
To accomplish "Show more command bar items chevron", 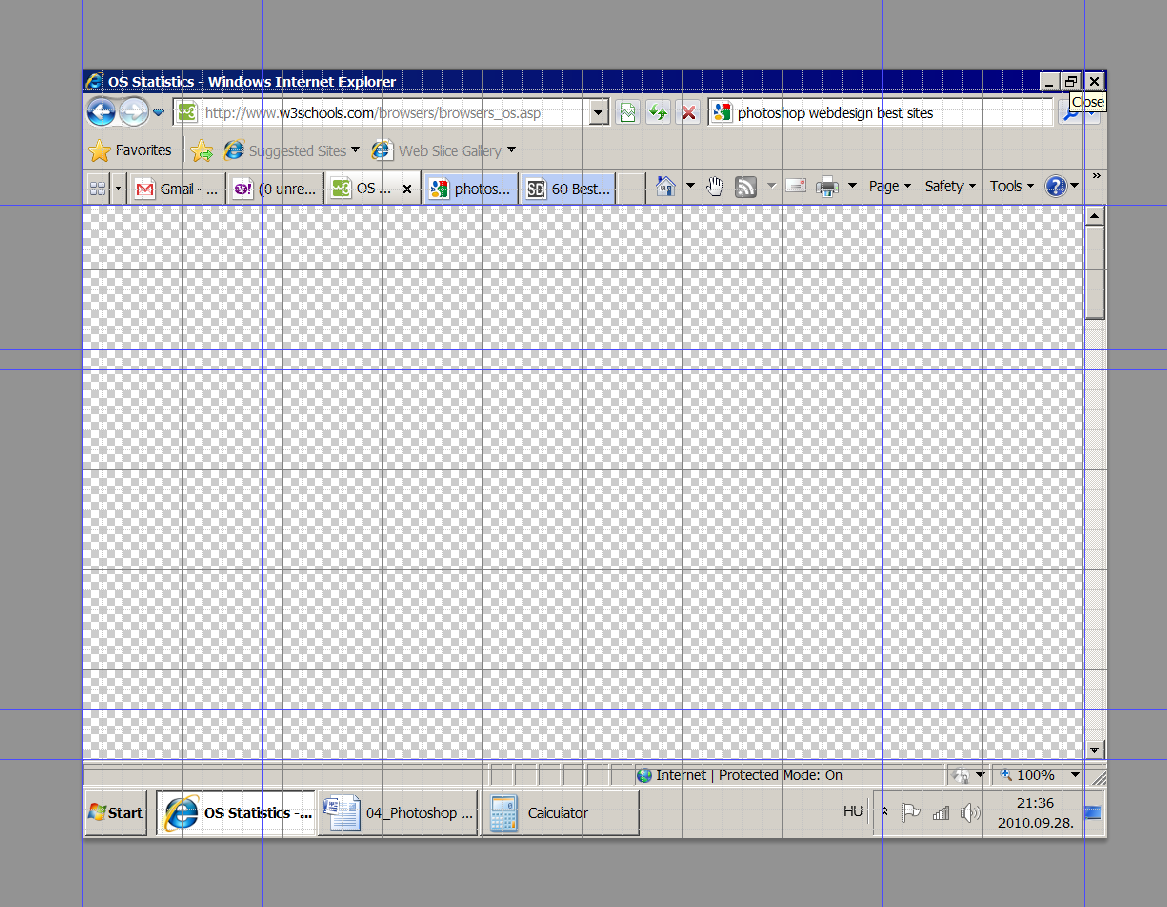I will (1096, 176).
